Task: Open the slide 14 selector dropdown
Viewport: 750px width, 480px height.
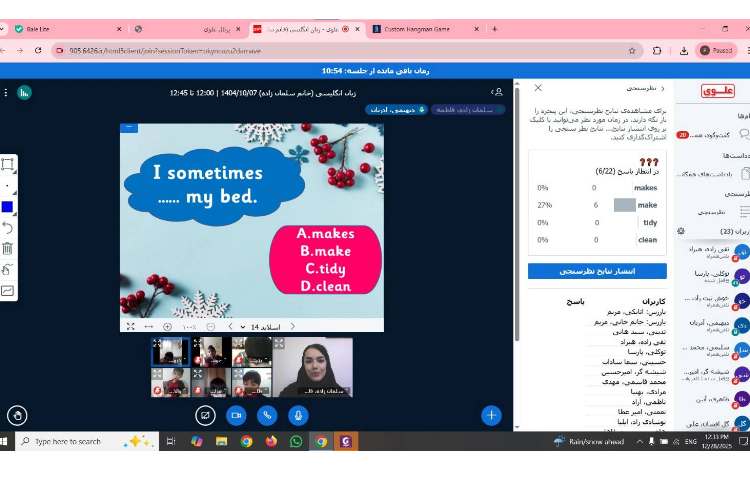Action: [x=262, y=326]
